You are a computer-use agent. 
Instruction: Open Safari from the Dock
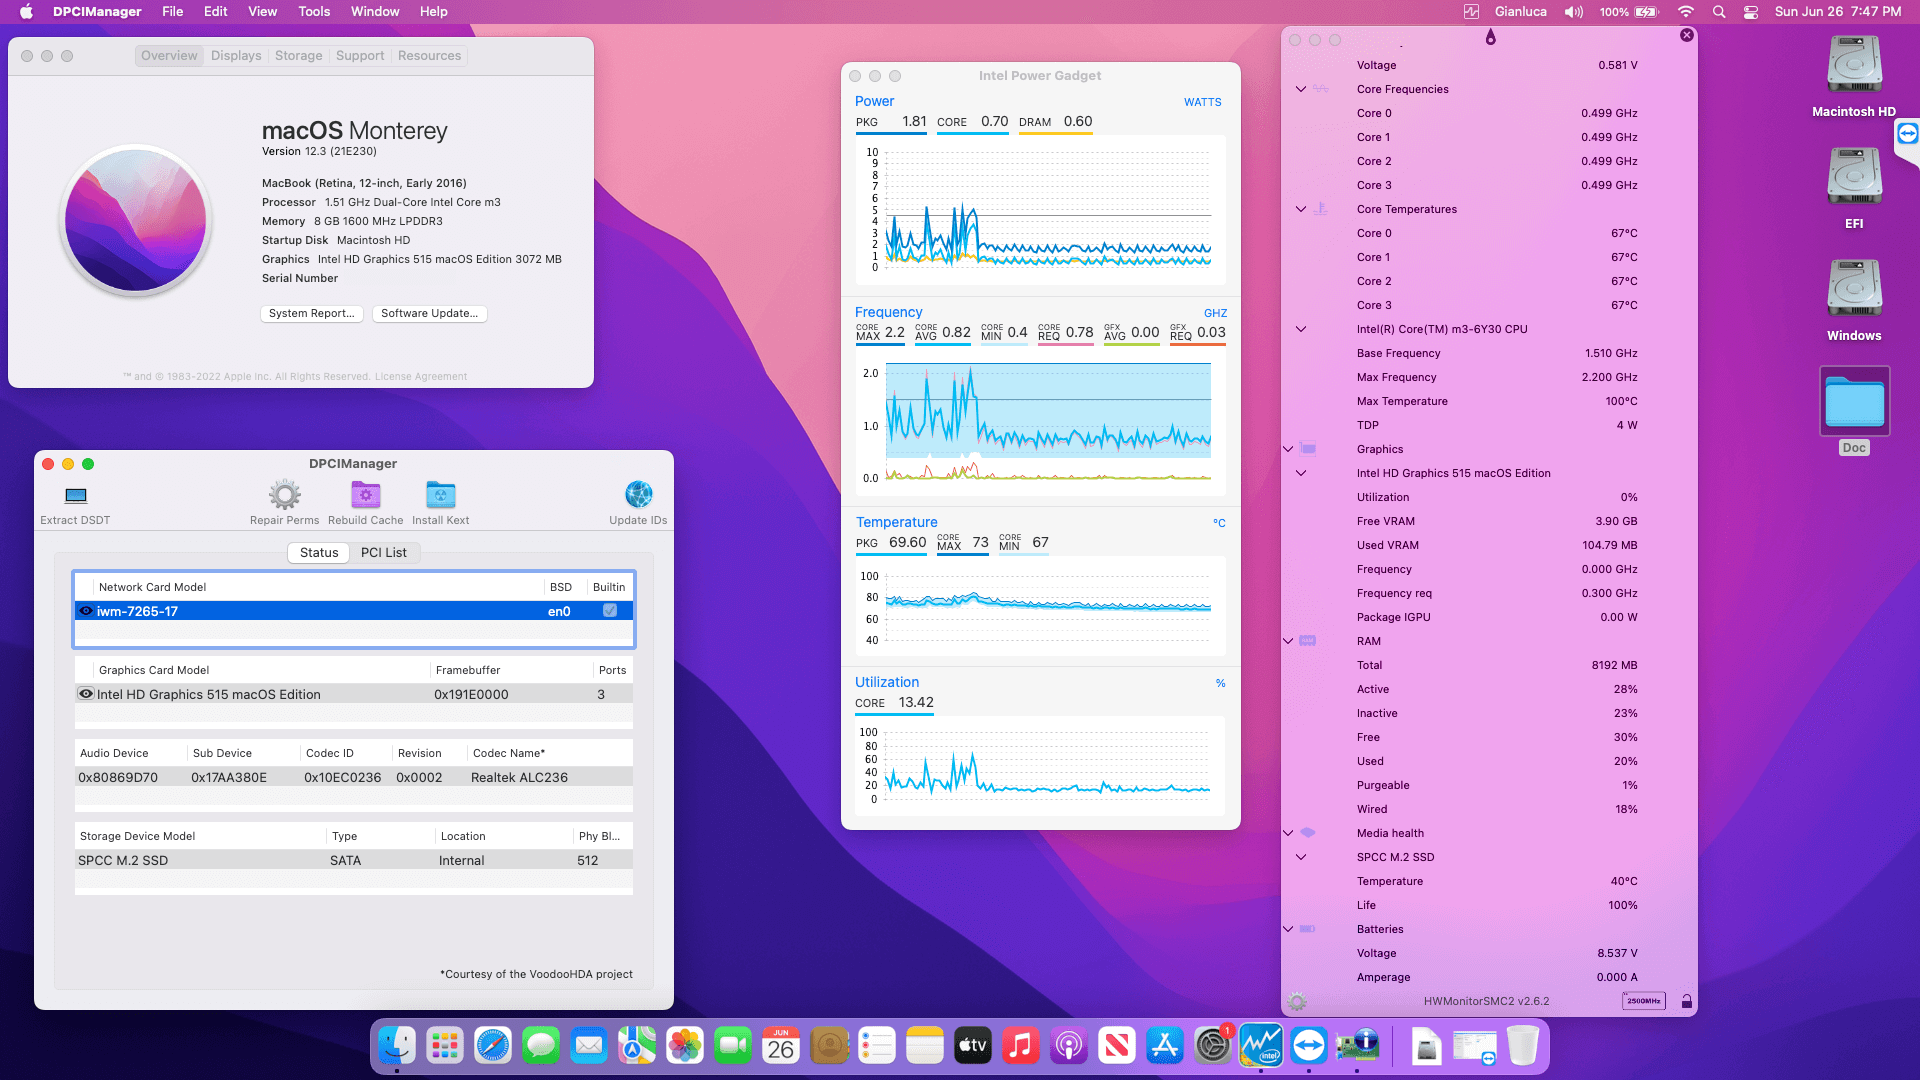coord(493,1046)
